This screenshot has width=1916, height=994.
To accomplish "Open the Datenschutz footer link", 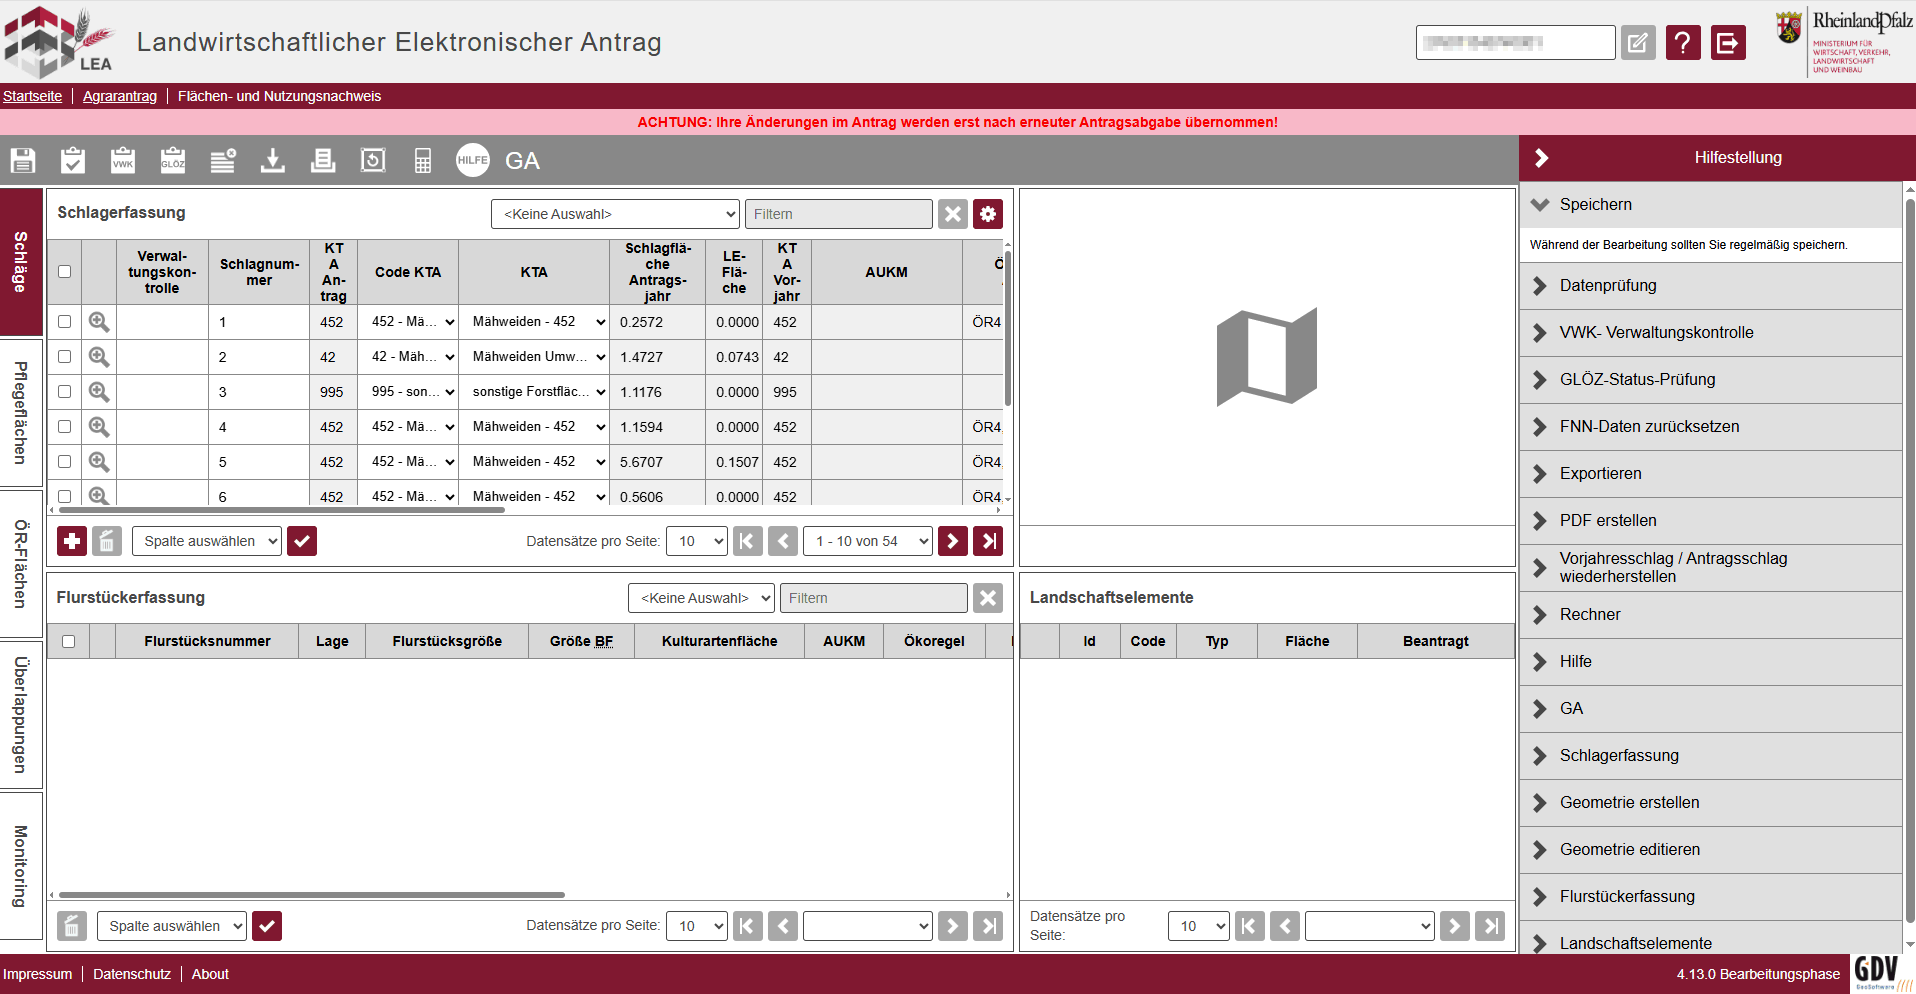I will tap(132, 974).
